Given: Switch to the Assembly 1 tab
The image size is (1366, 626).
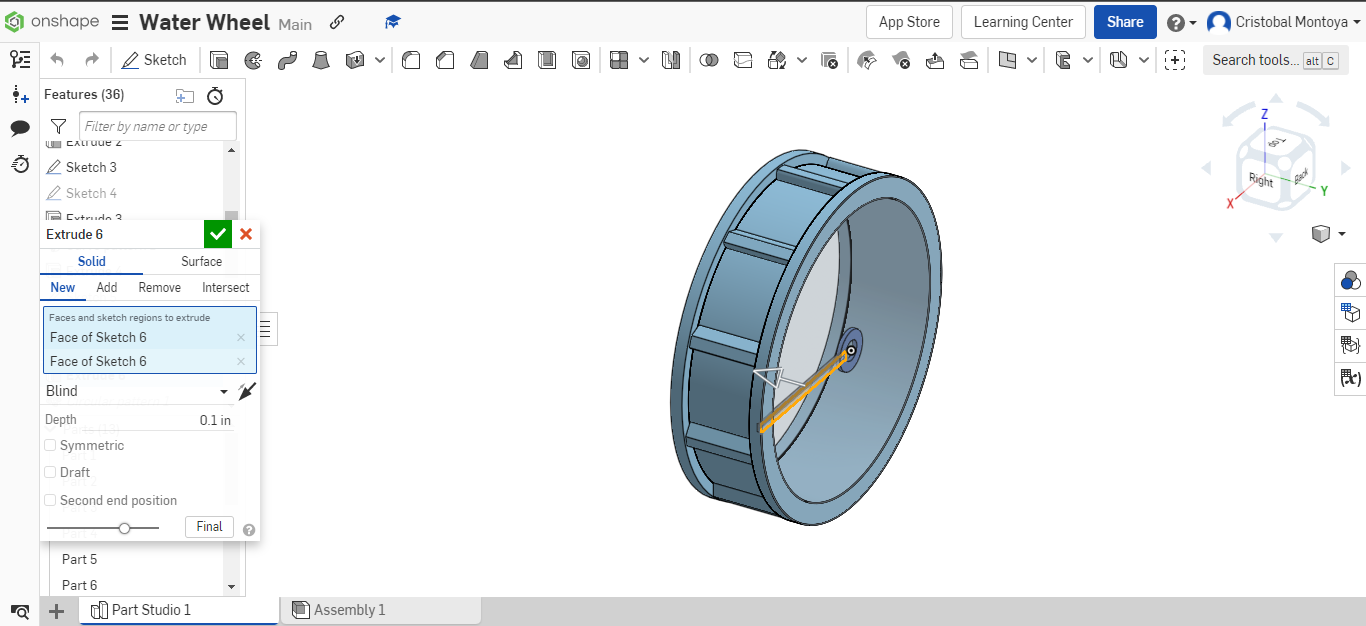Looking at the screenshot, I should tap(350, 609).
